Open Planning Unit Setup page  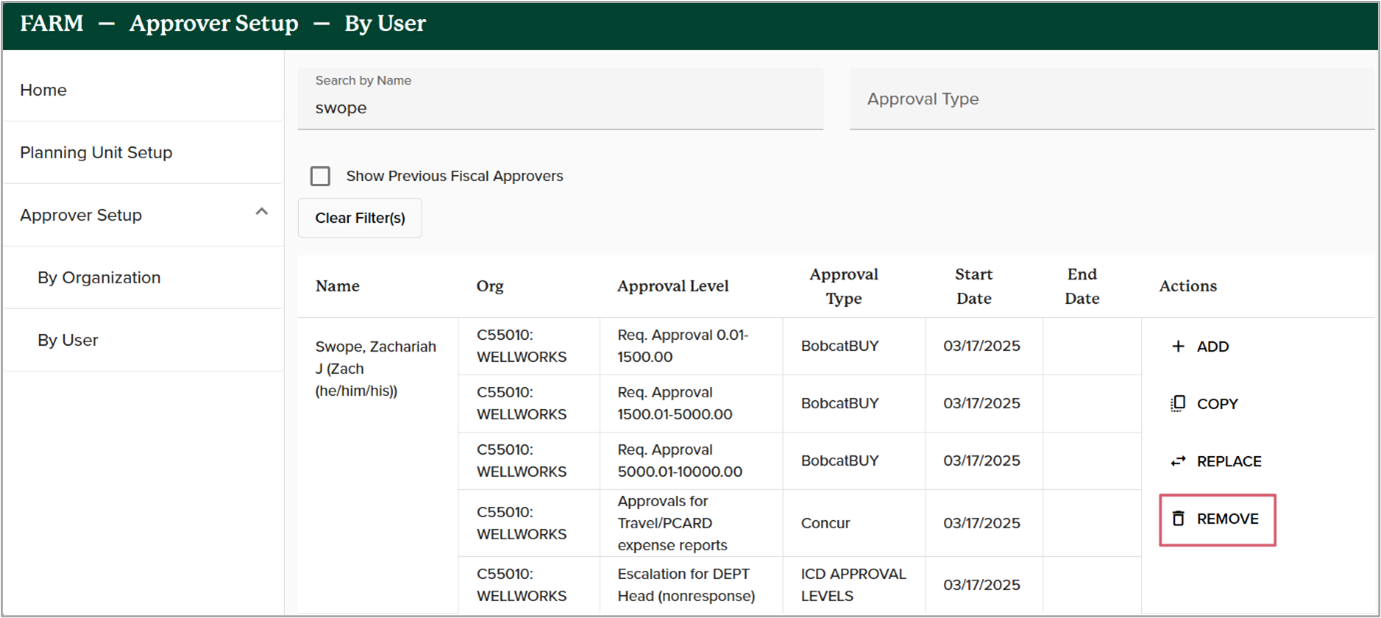tap(96, 152)
